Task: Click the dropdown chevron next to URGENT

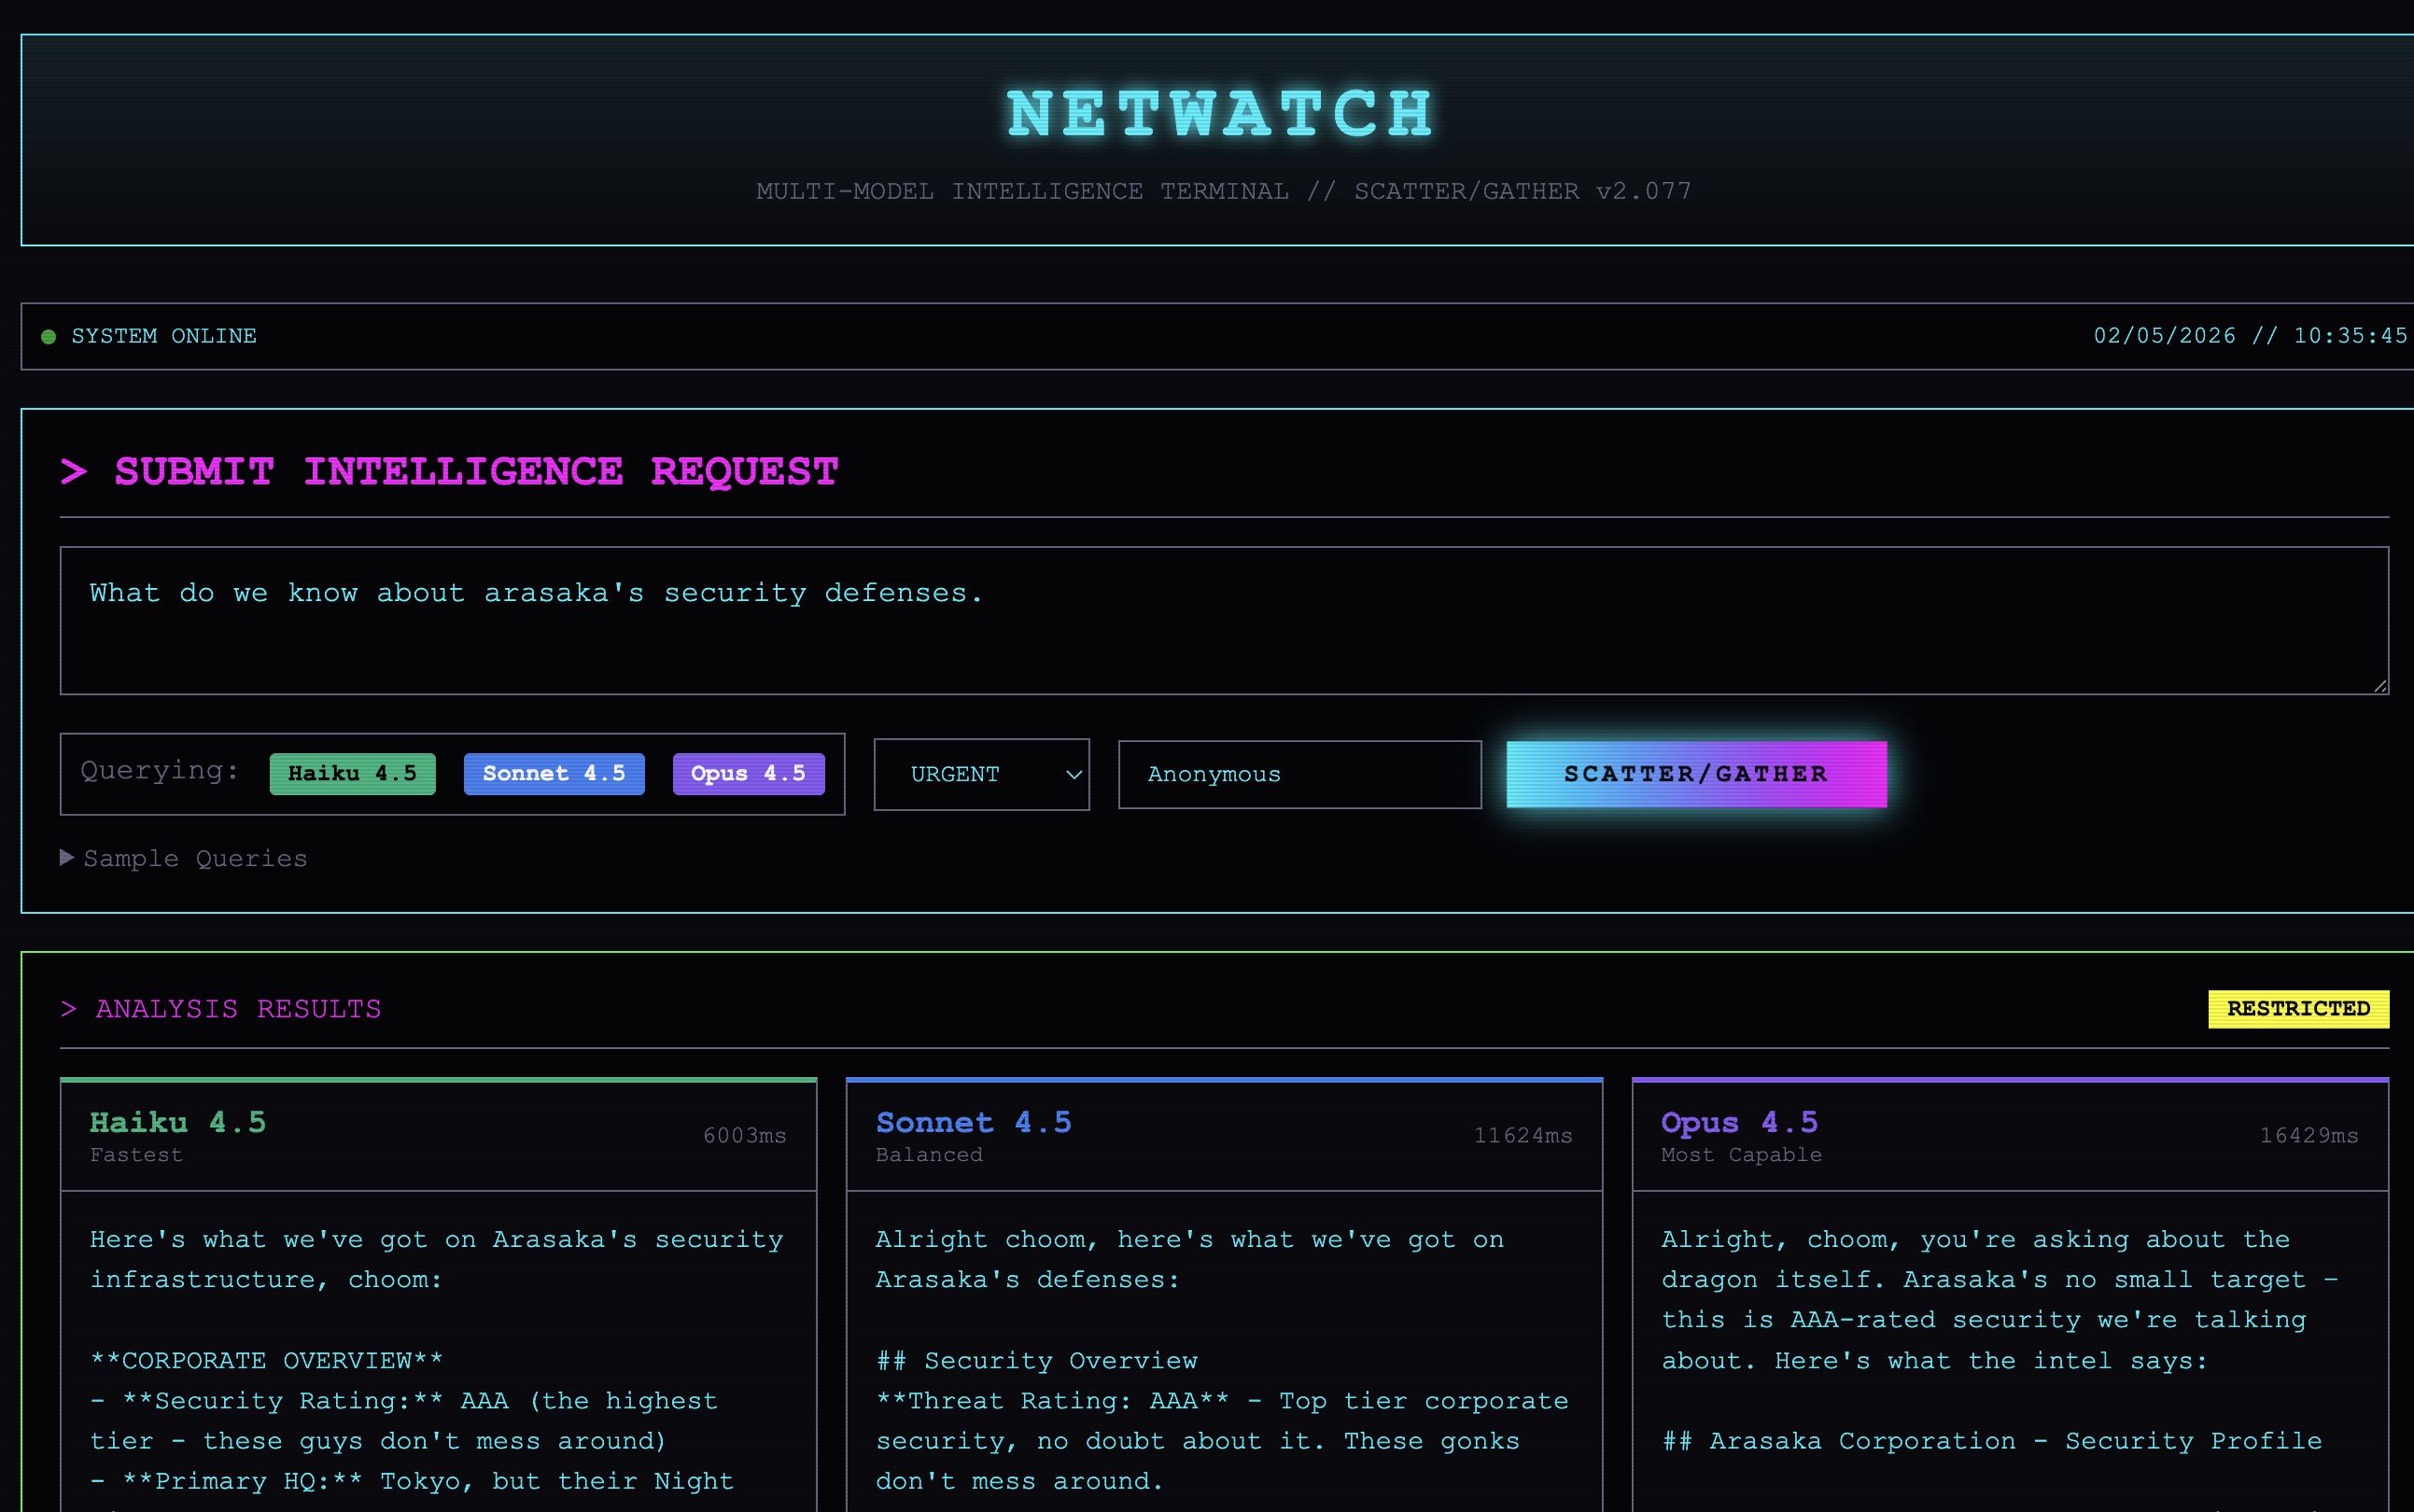Action: (x=1073, y=774)
